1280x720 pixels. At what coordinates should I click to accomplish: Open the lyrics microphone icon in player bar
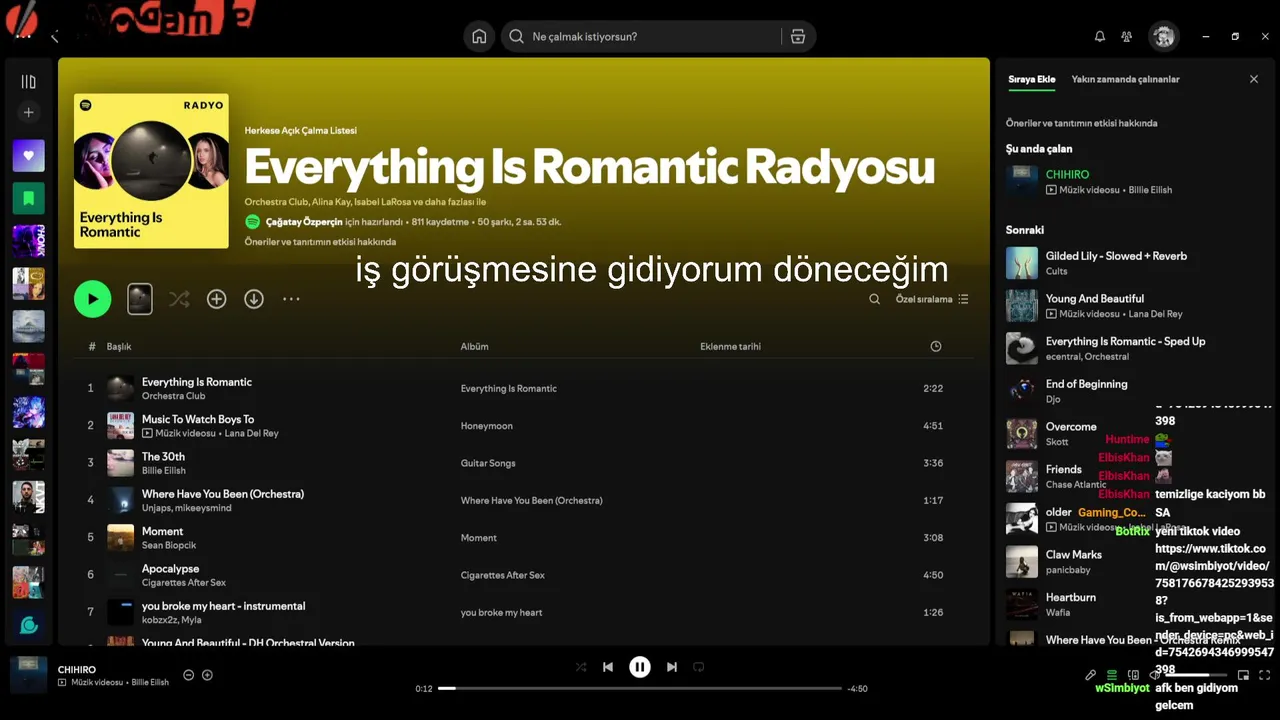coord(1091,675)
